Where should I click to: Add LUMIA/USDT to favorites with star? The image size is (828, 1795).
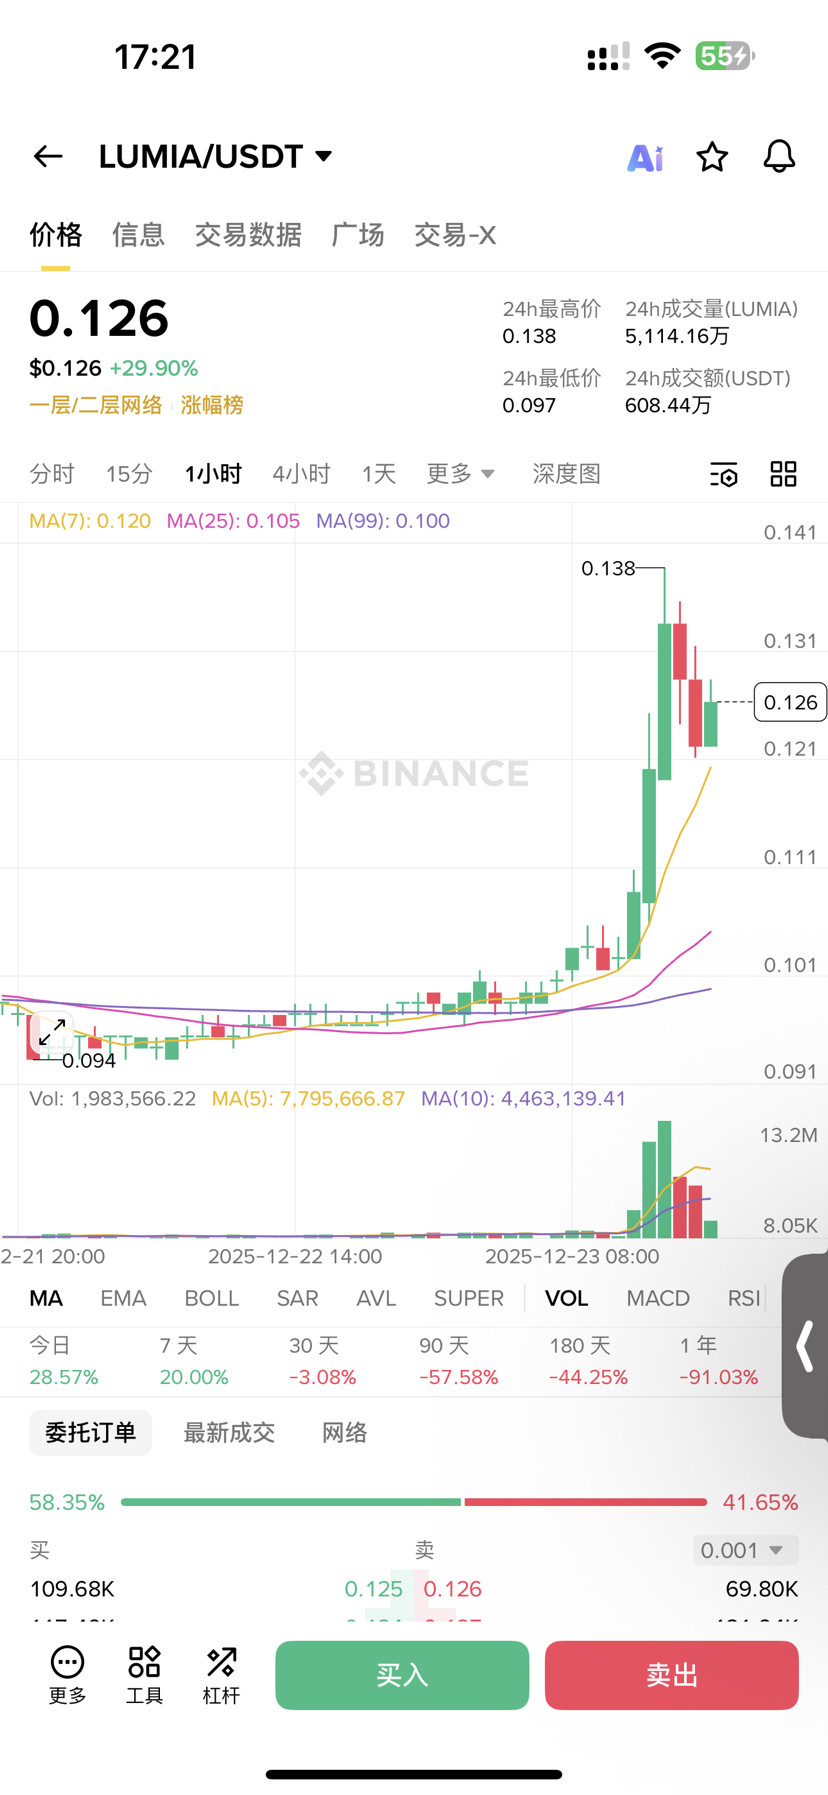tap(712, 157)
